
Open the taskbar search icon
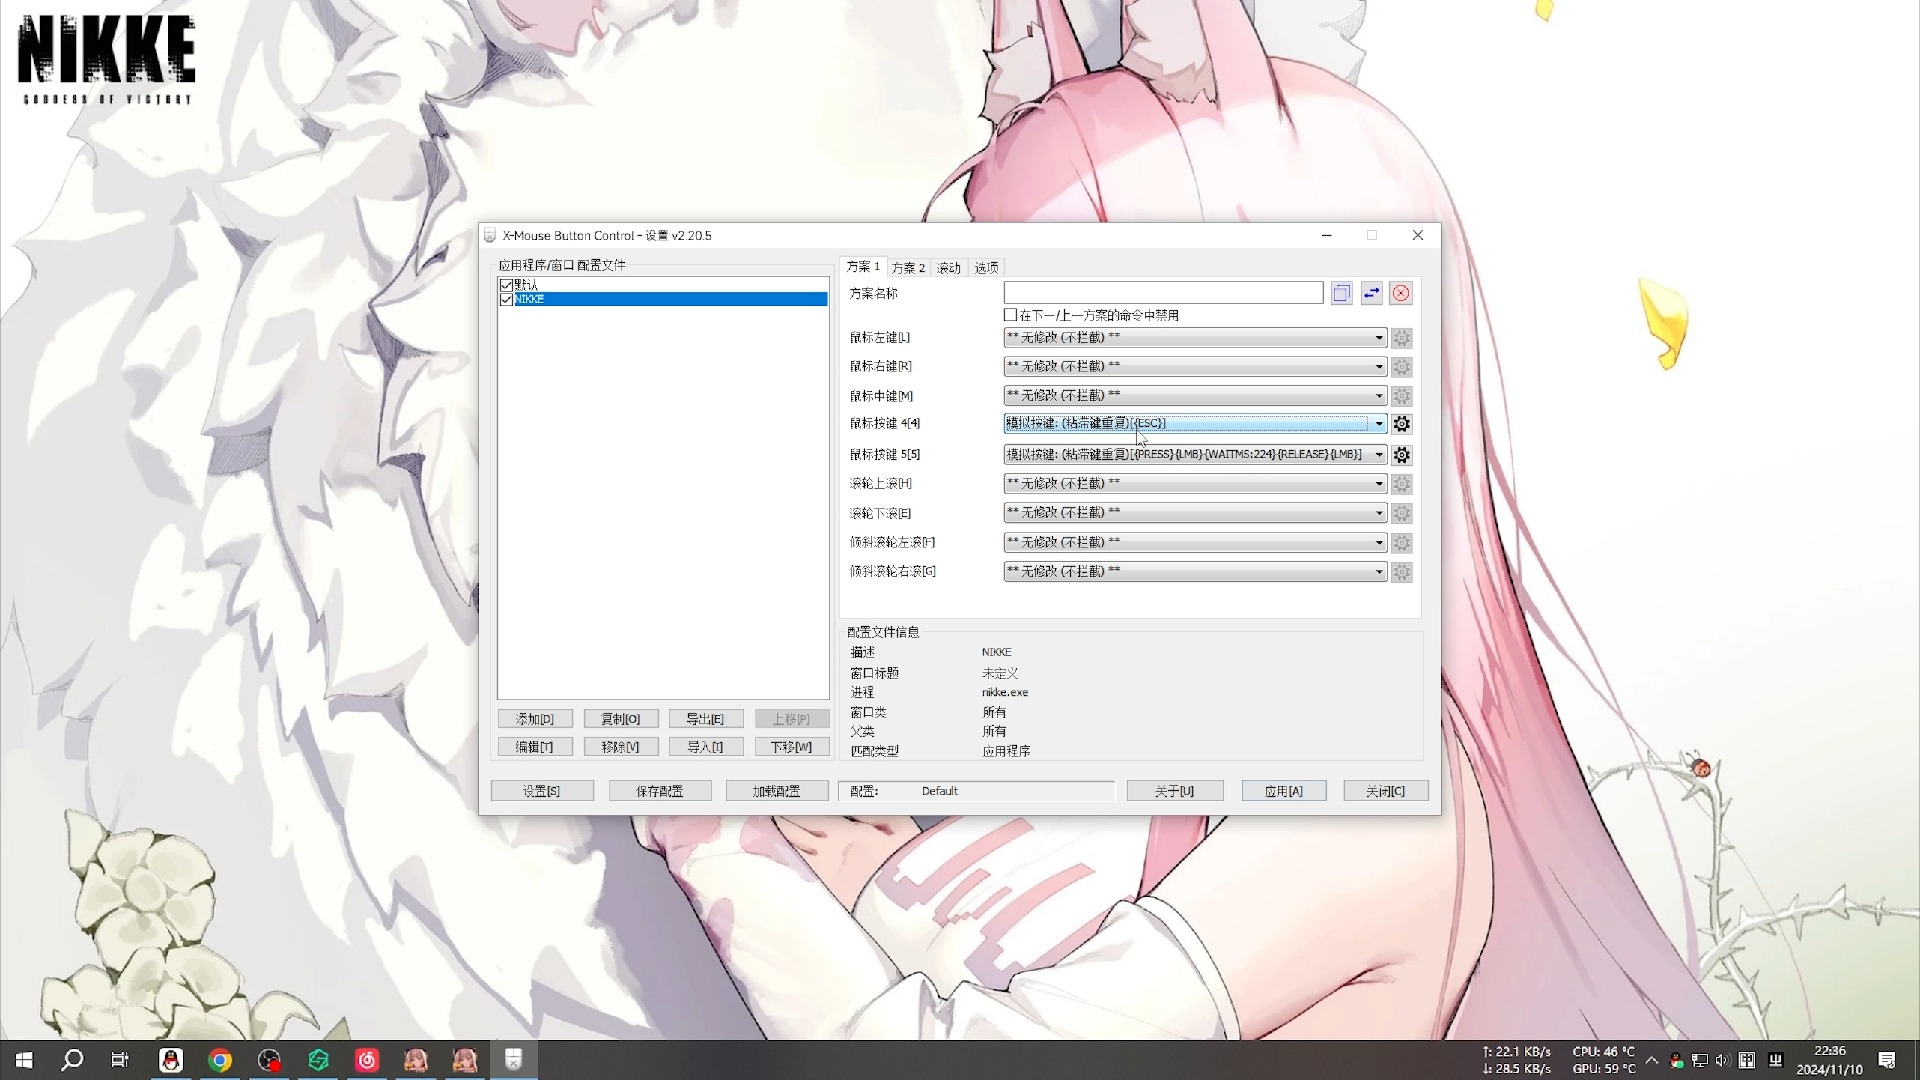[72, 1060]
